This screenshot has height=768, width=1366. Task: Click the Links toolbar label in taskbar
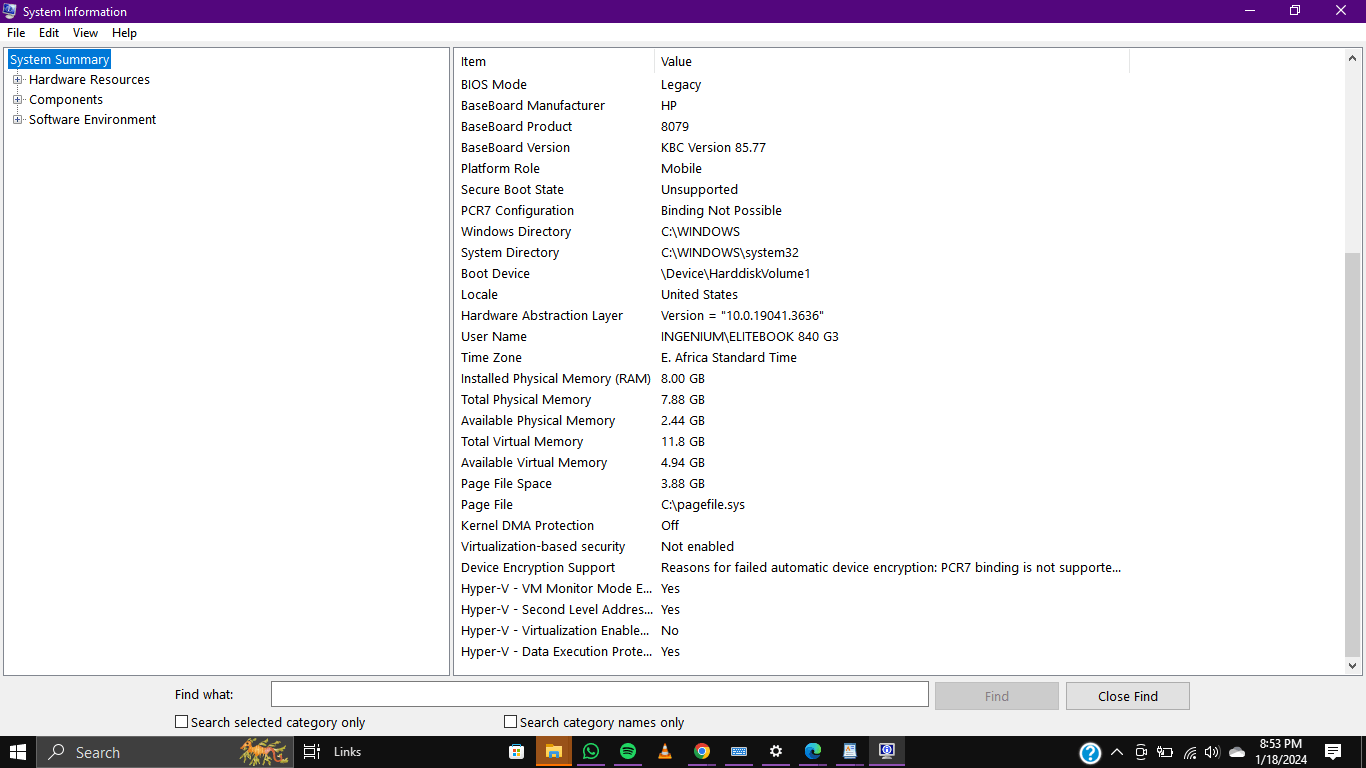(x=347, y=752)
